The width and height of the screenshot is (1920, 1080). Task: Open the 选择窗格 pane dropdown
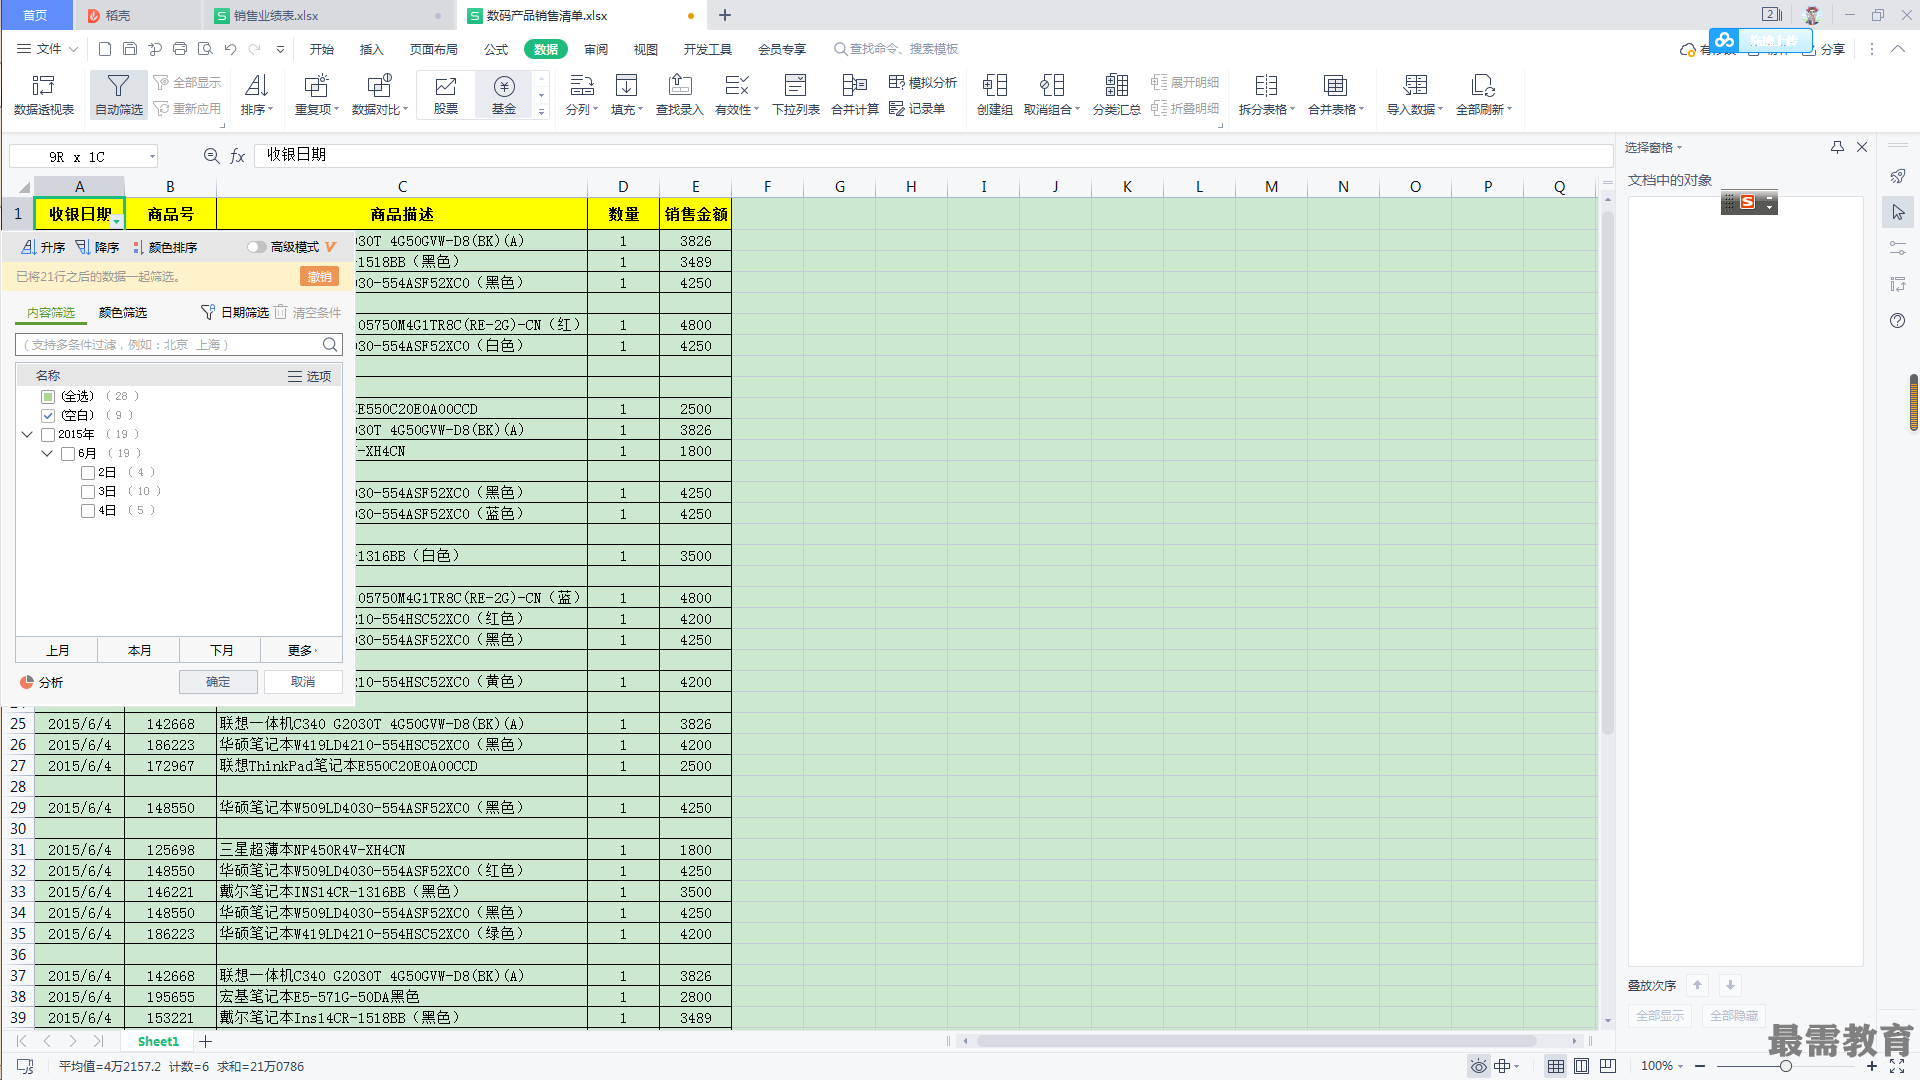1653,148
